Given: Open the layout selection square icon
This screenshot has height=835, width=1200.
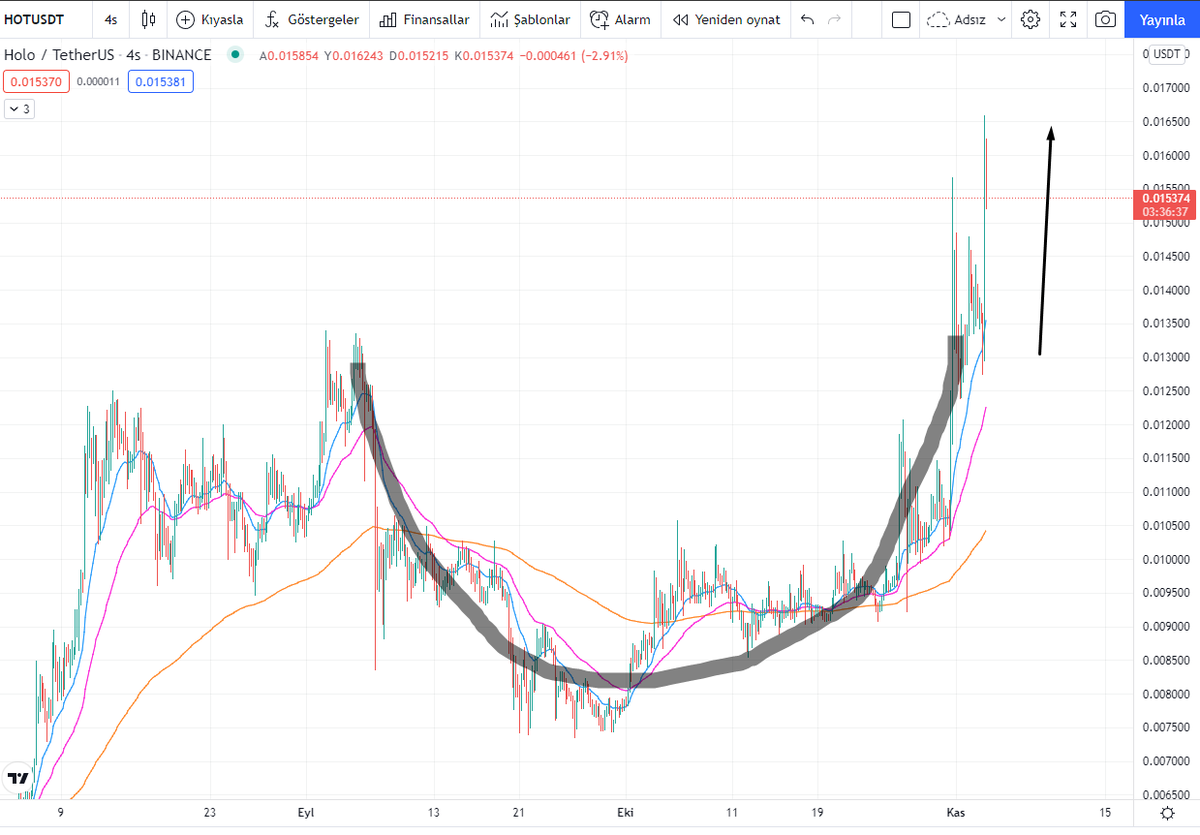Looking at the screenshot, I should 901,19.
